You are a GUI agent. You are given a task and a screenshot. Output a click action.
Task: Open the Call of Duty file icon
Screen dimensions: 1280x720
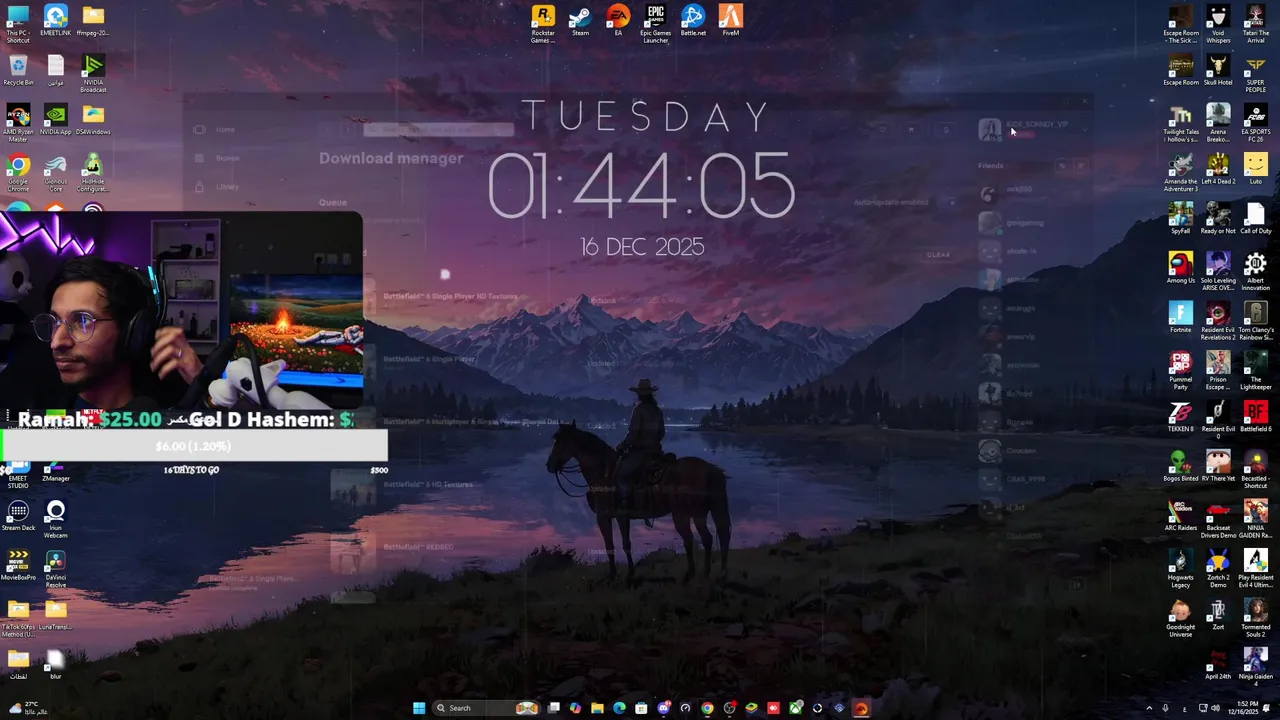(1255, 219)
